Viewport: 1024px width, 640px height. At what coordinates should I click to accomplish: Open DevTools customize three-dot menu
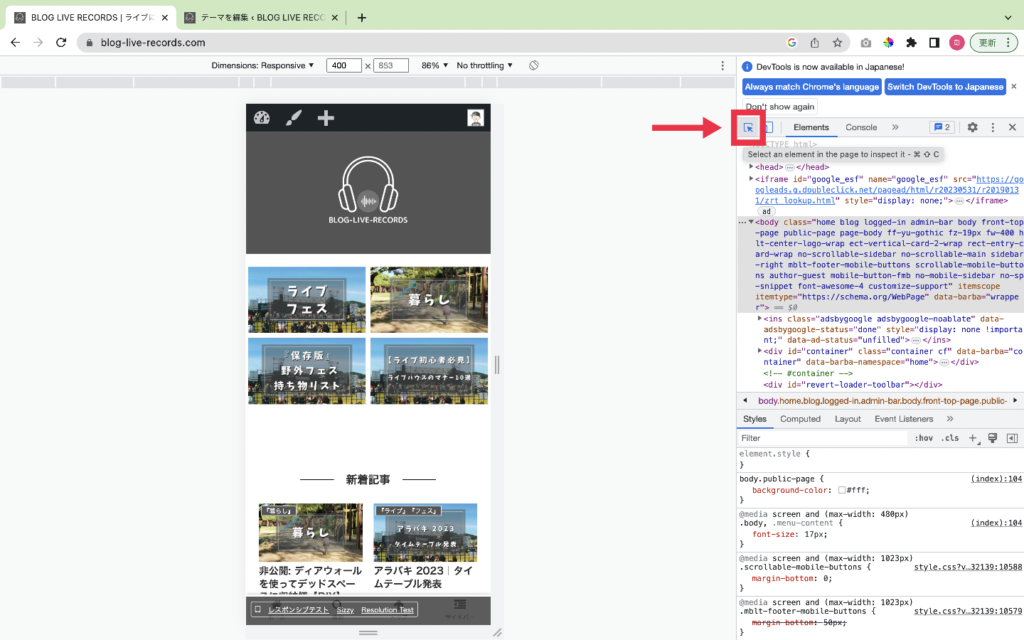[993, 127]
